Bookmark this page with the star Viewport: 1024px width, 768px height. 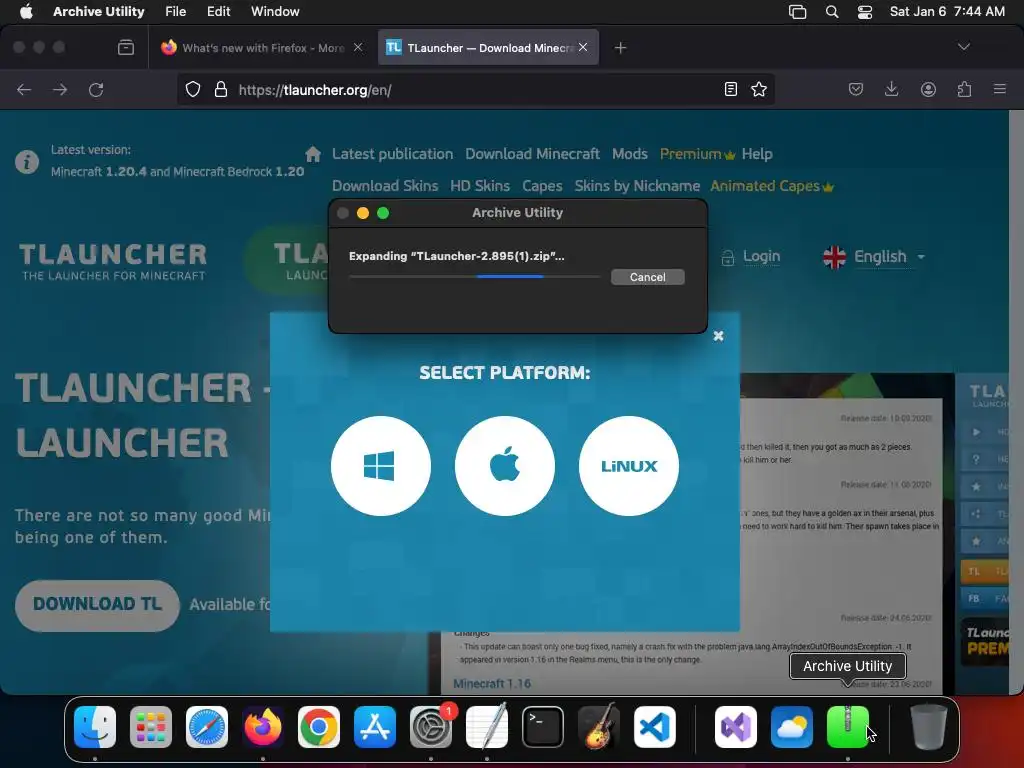tap(759, 89)
